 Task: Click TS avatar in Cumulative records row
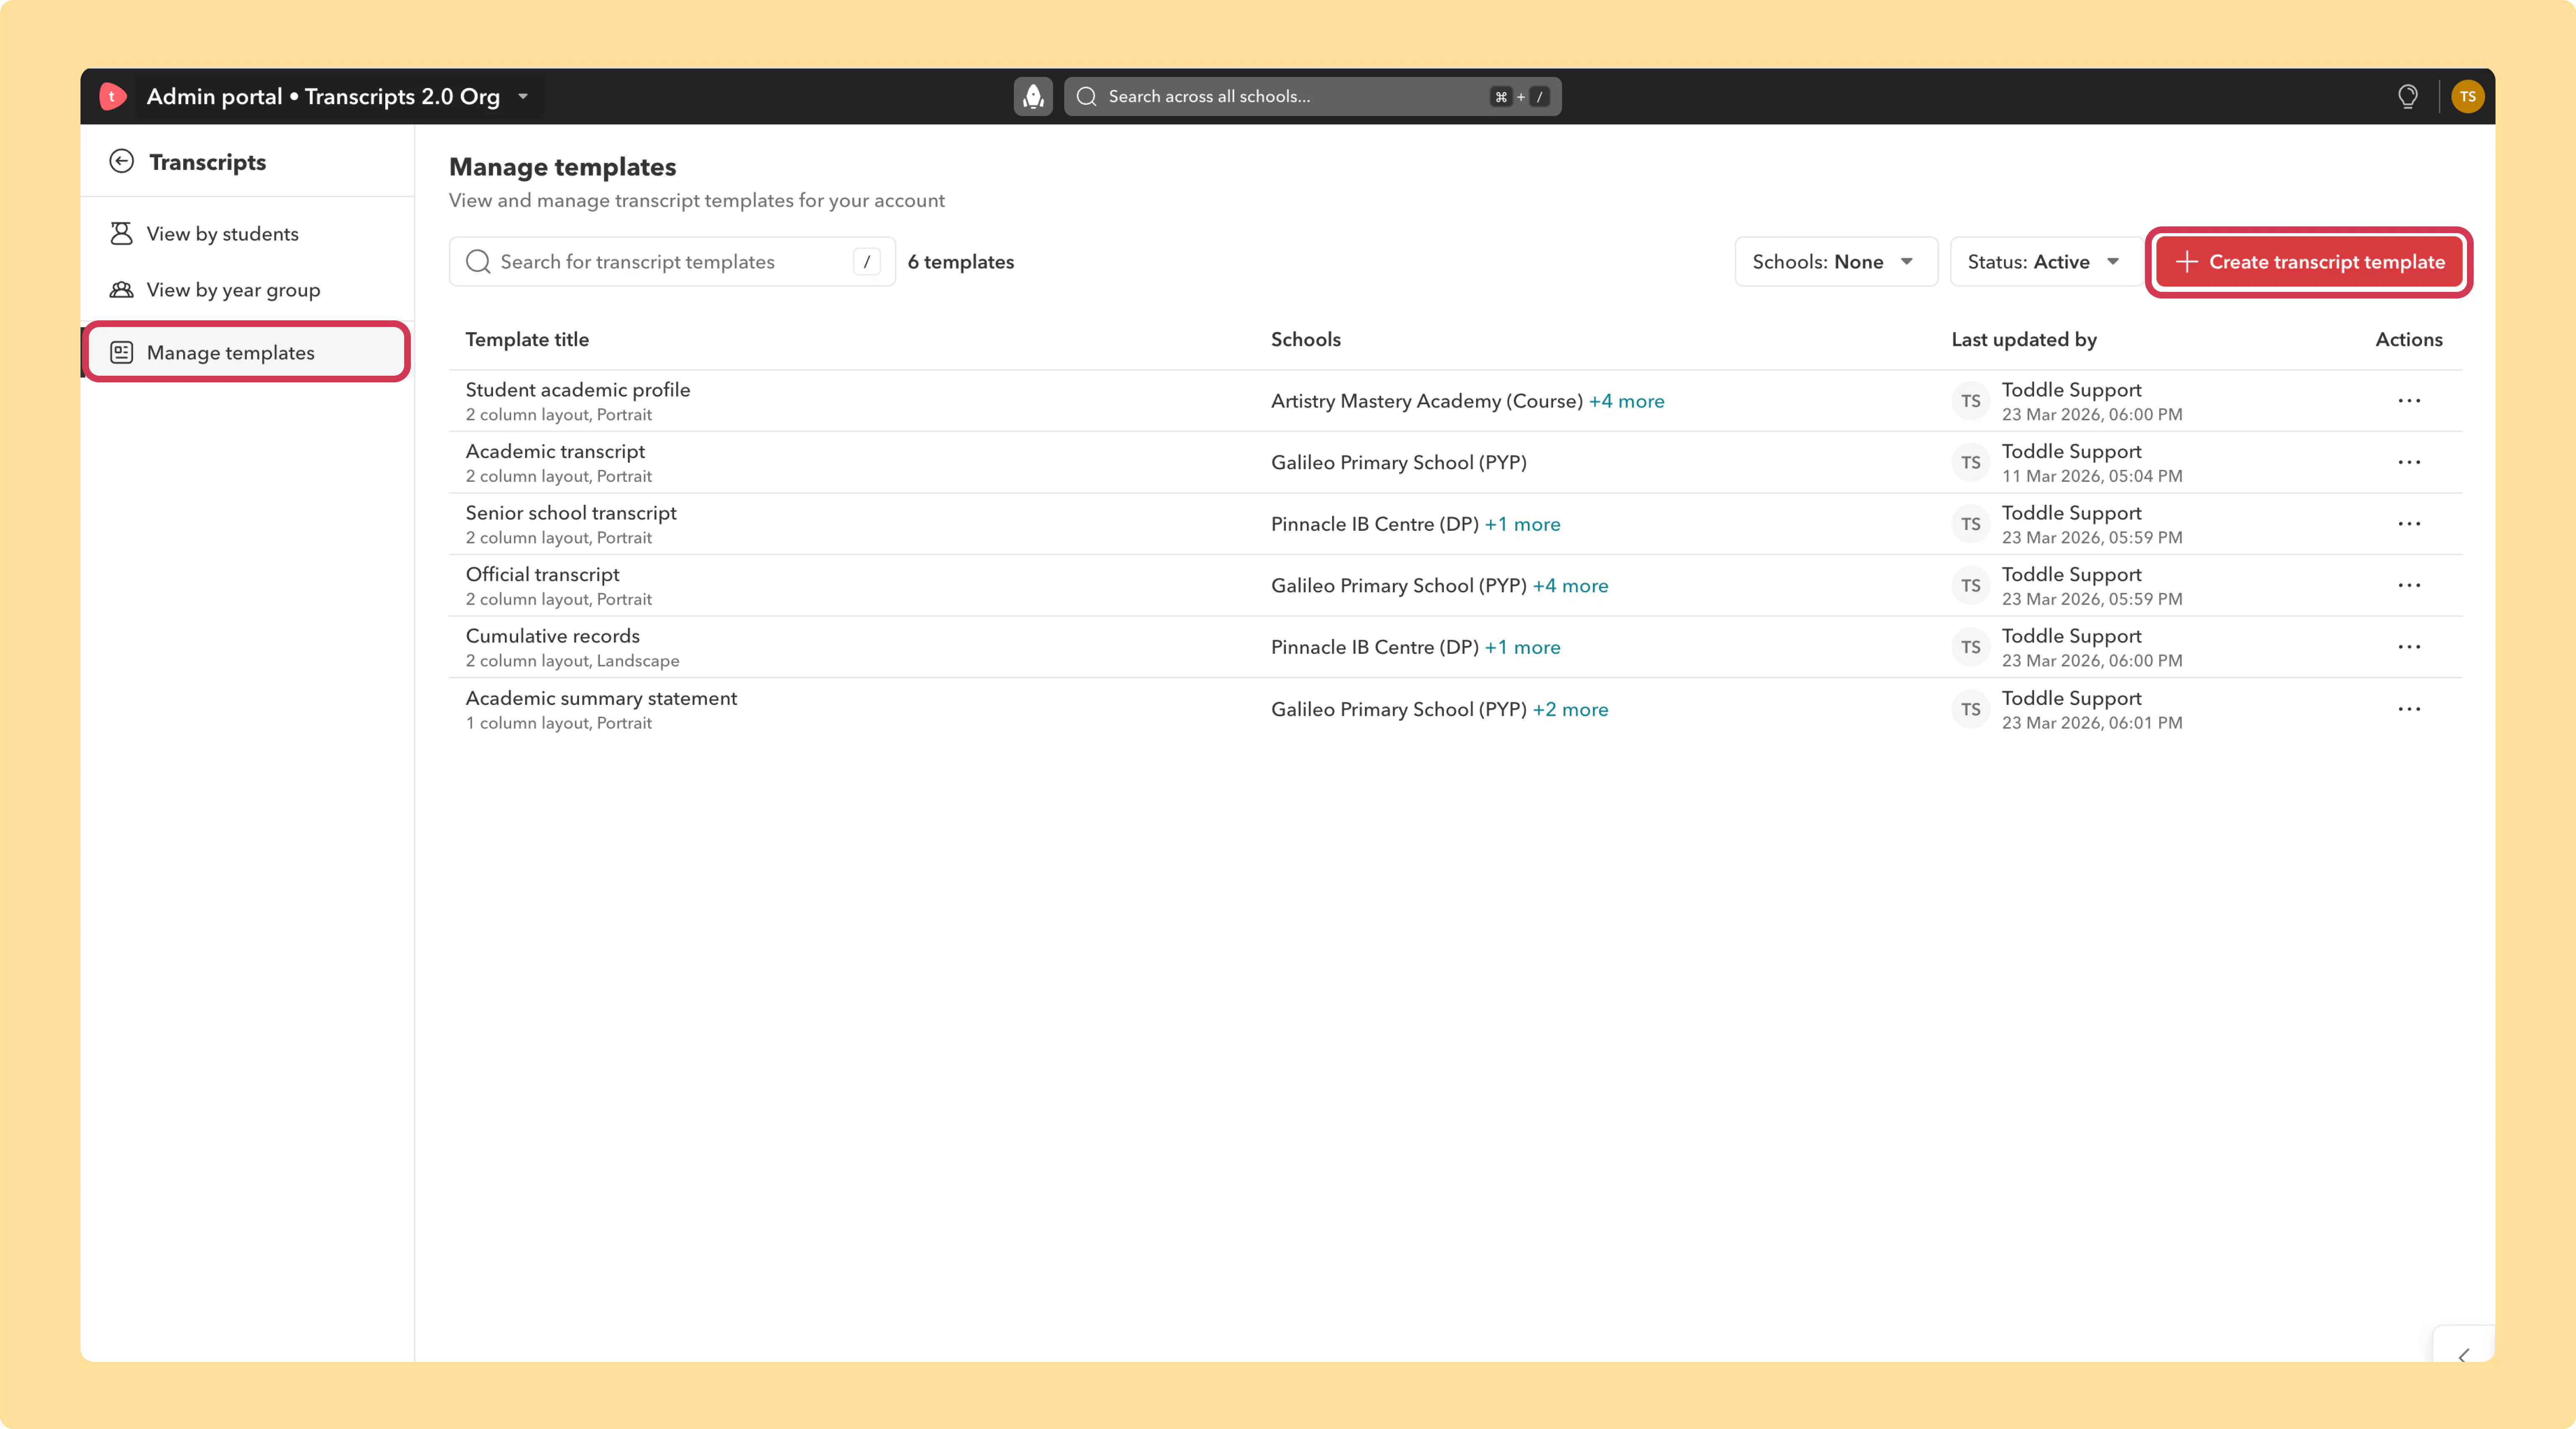1970,647
